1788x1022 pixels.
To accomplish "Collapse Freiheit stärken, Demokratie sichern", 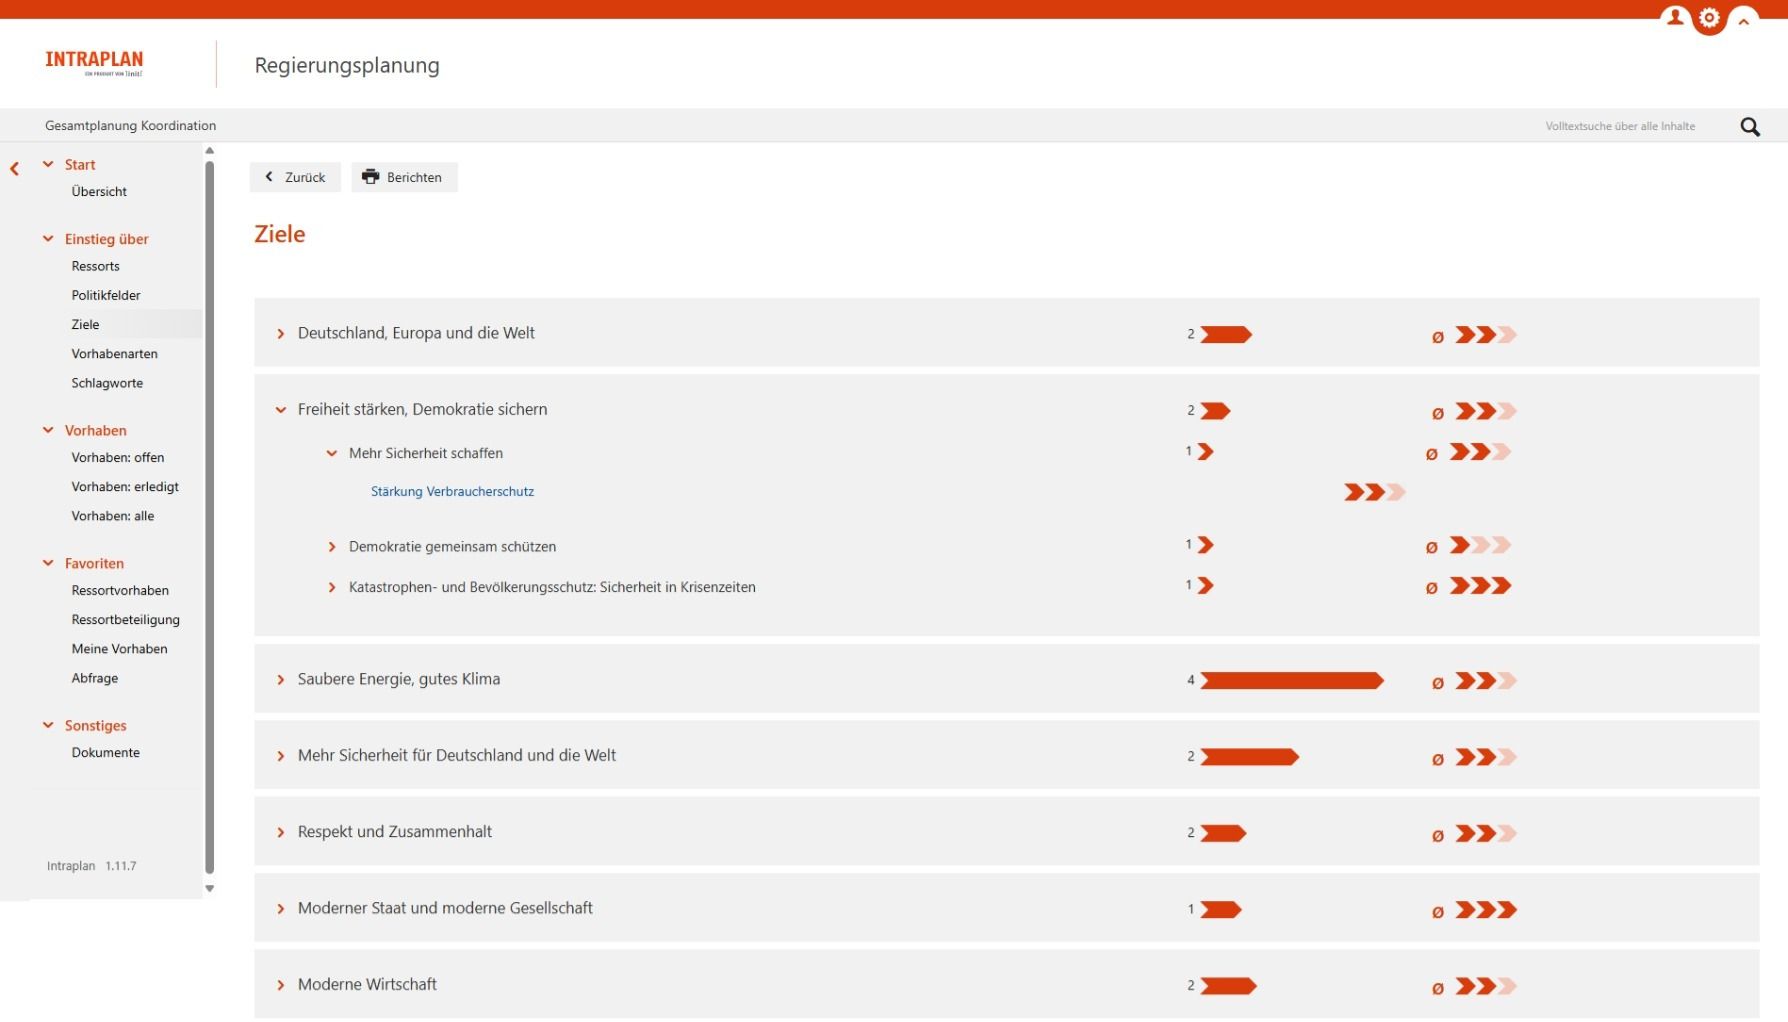I will pyautogui.click(x=281, y=410).
